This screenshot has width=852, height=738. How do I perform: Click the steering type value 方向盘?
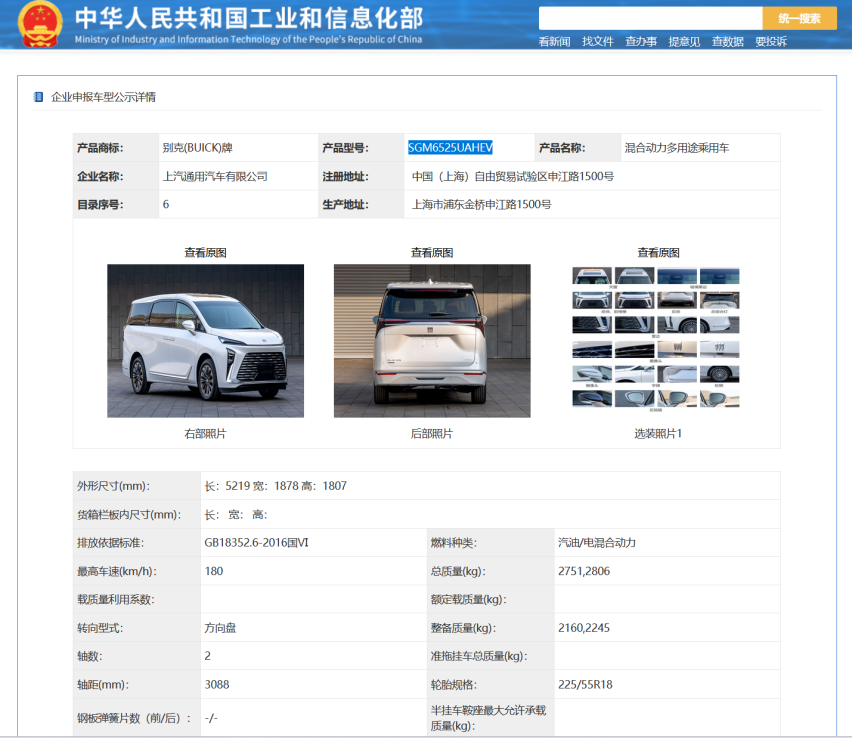click(x=220, y=628)
